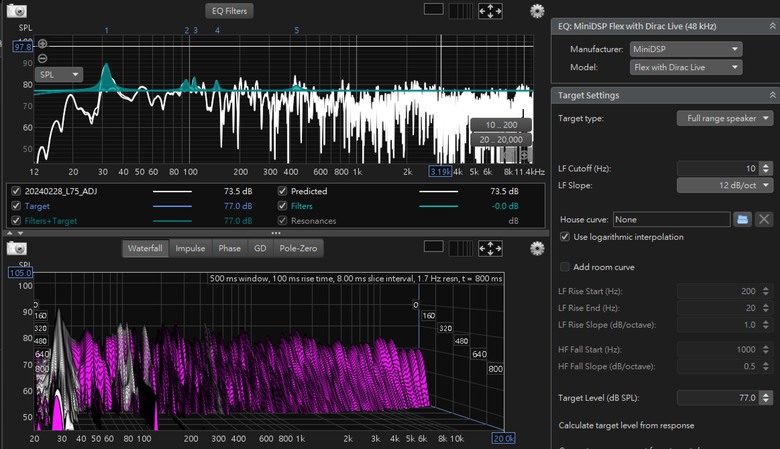780x449 pixels.
Task: Open the Model dropdown showing Flex with Dirac Live
Action: (686, 67)
